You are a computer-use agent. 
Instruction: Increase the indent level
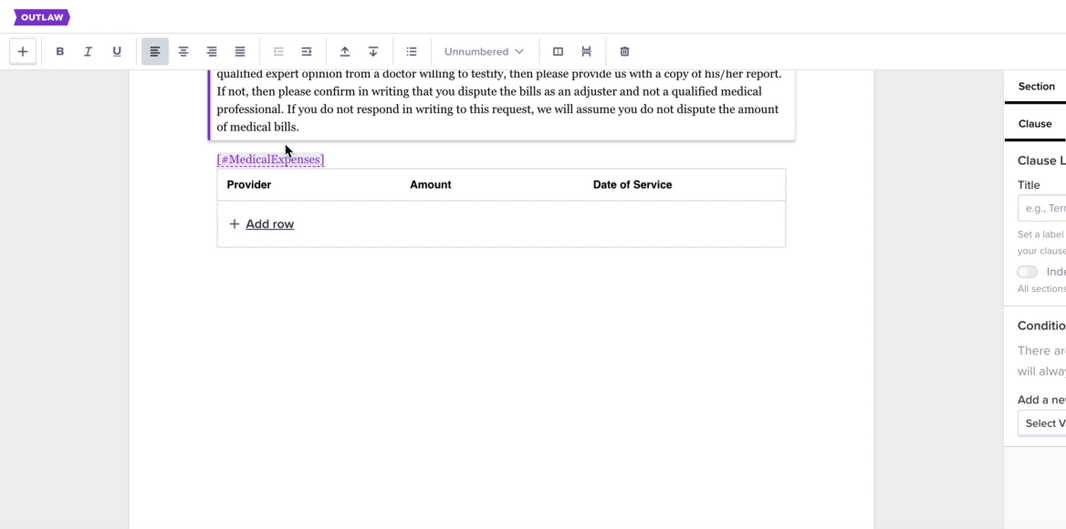(x=307, y=52)
